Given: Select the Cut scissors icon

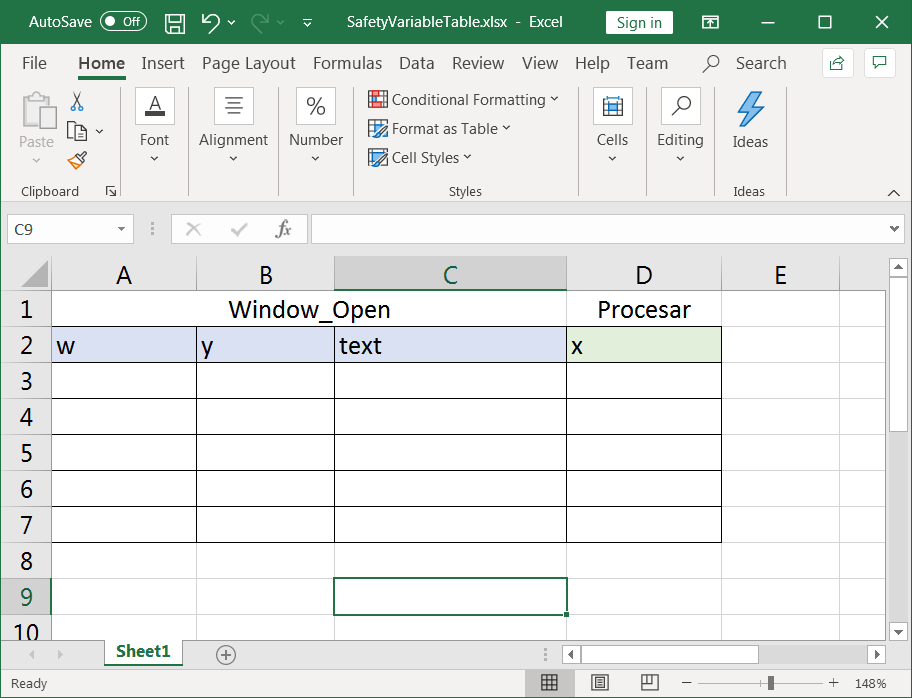Looking at the screenshot, I should 77,101.
